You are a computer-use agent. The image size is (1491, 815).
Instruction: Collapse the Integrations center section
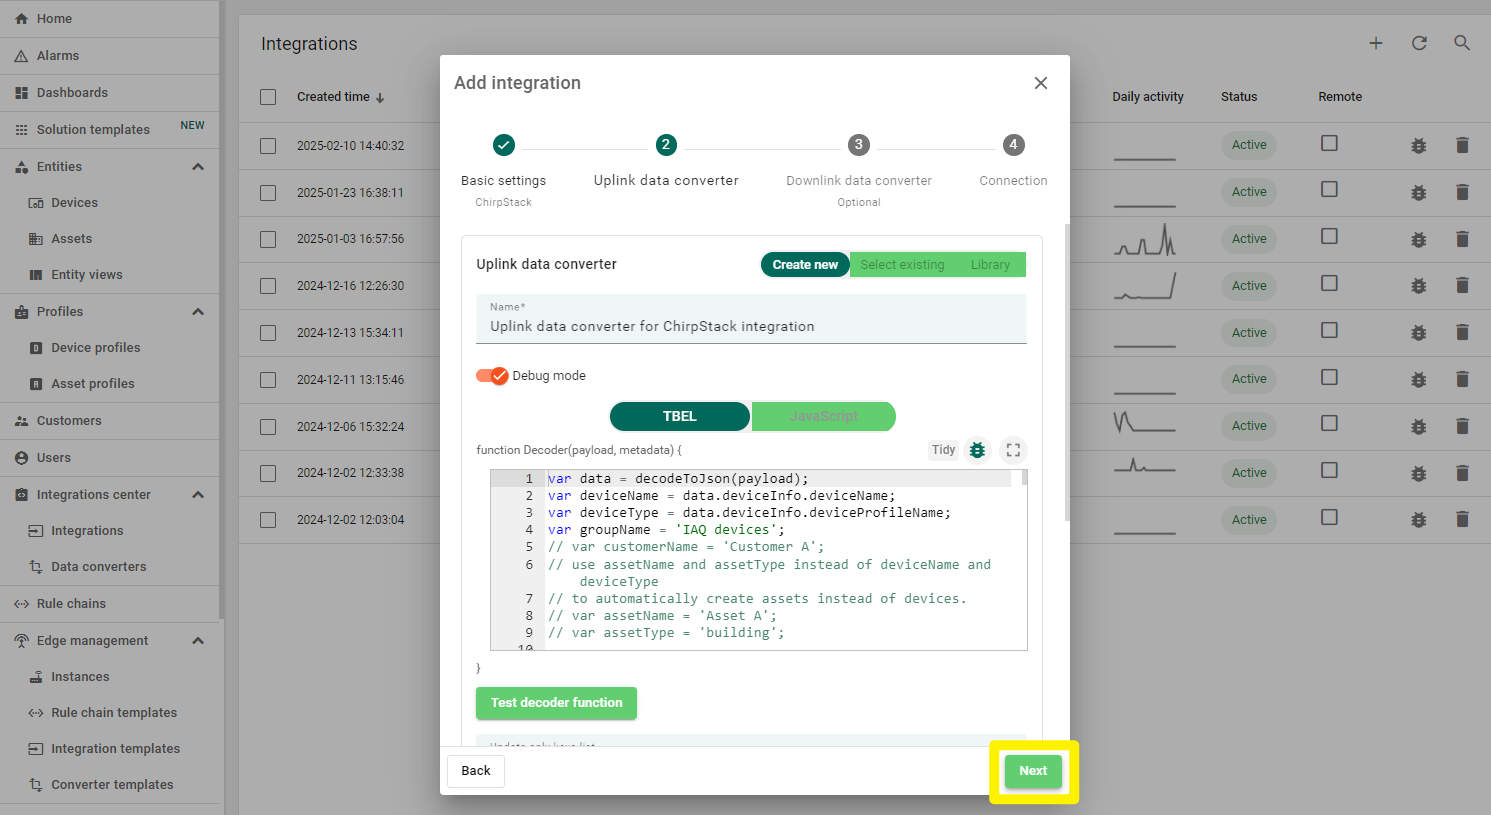tap(198, 495)
